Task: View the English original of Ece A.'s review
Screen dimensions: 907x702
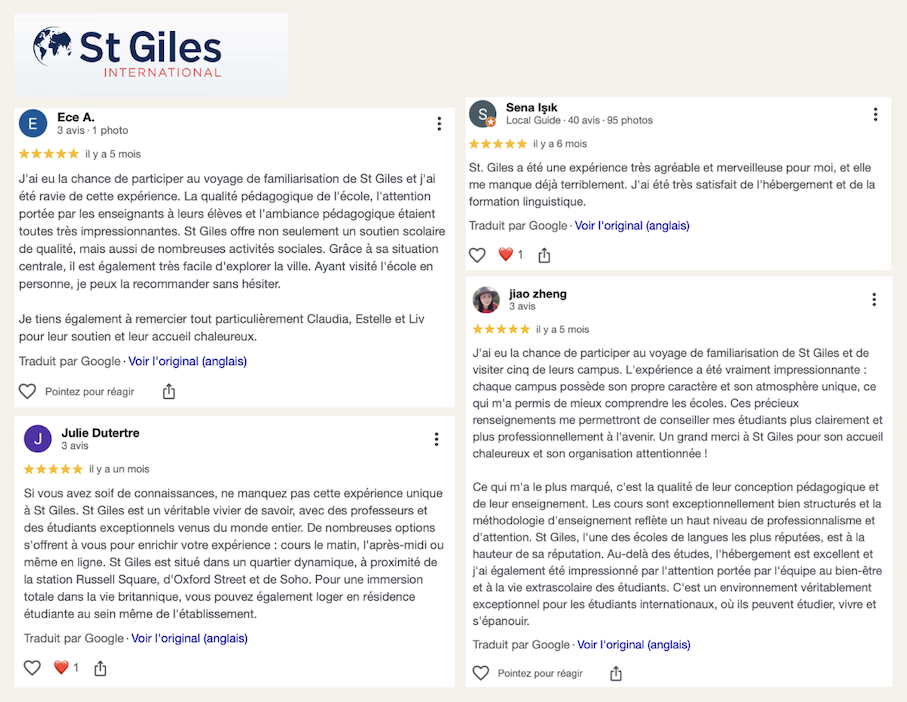Action: (187, 361)
